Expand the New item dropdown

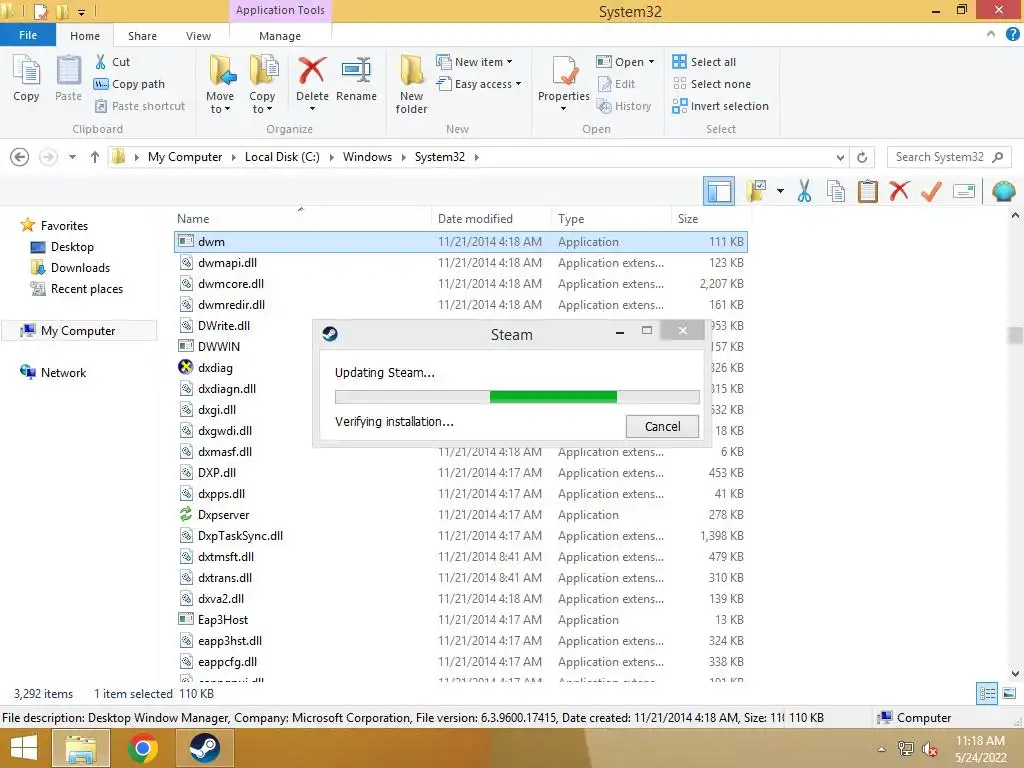click(x=509, y=62)
